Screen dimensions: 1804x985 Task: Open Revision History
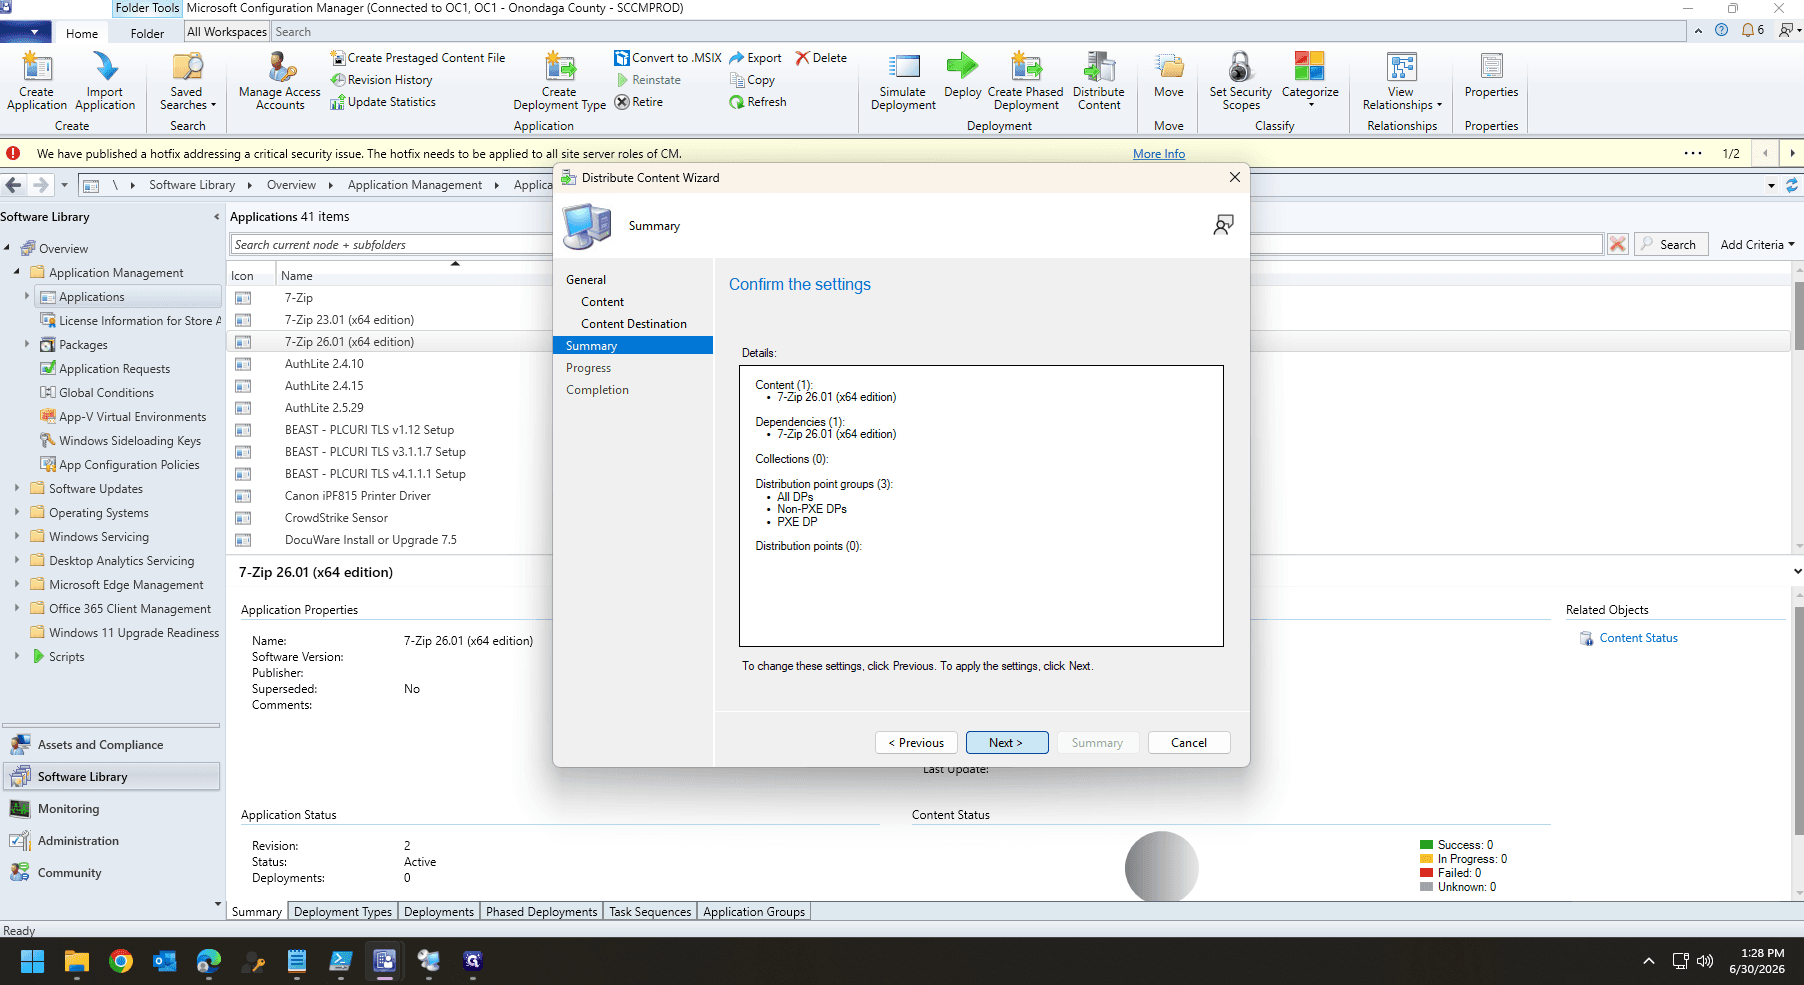382,80
